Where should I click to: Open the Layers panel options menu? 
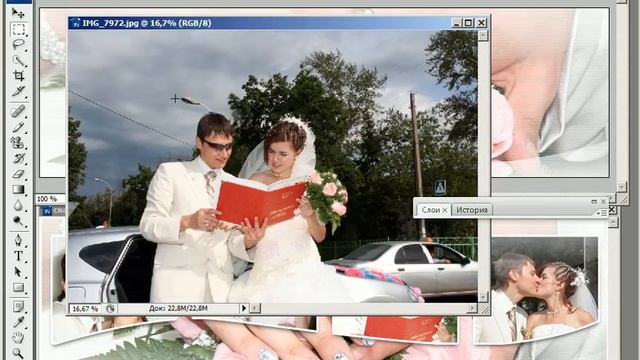click(x=601, y=213)
